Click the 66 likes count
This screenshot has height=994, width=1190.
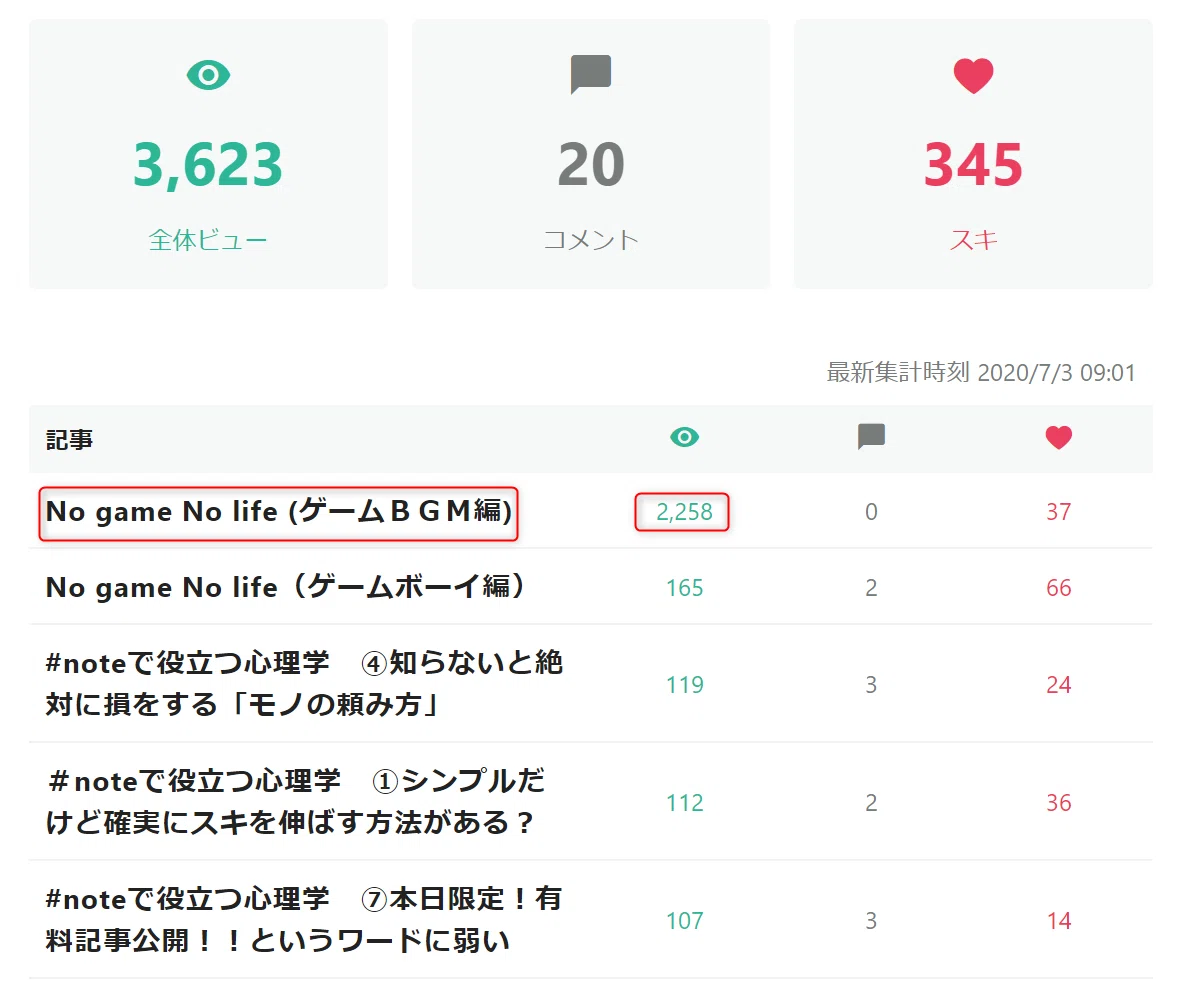click(x=1059, y=588)
